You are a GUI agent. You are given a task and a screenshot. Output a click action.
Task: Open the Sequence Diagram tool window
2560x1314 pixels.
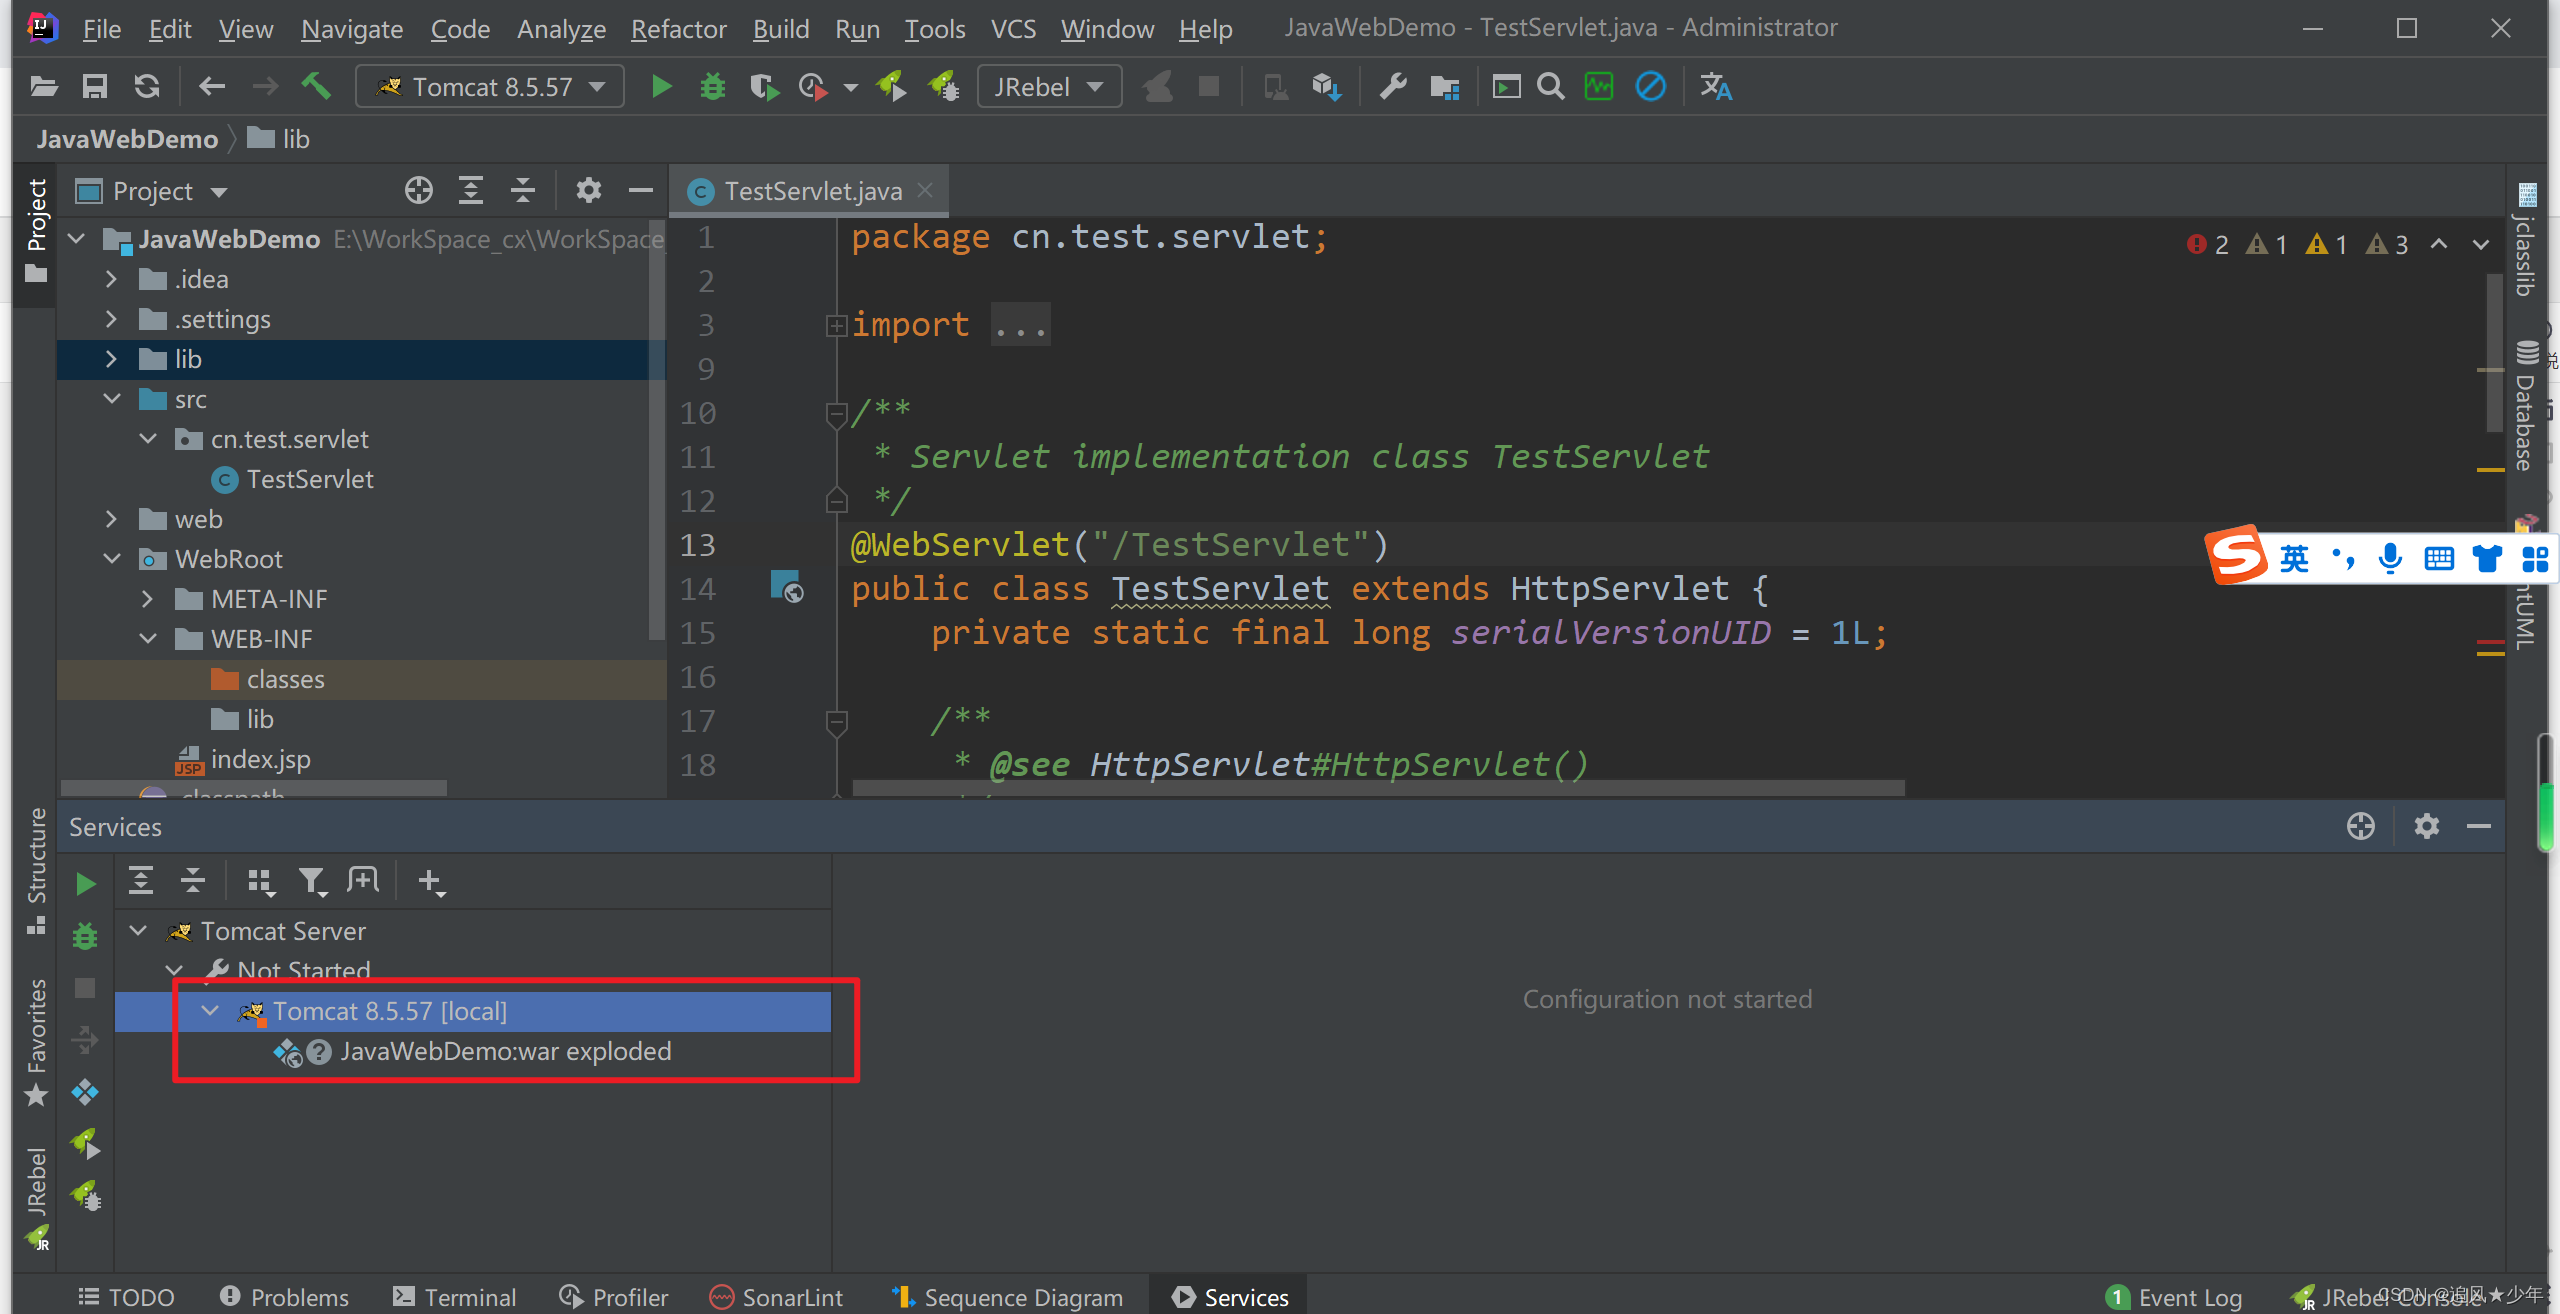[1007, 1297]
